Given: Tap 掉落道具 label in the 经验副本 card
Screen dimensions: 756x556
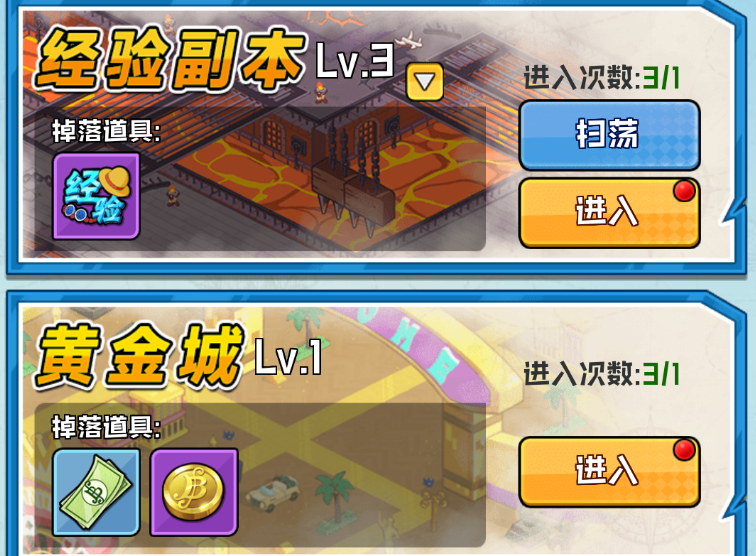Looking at the screenshot, I should (107, 131).
